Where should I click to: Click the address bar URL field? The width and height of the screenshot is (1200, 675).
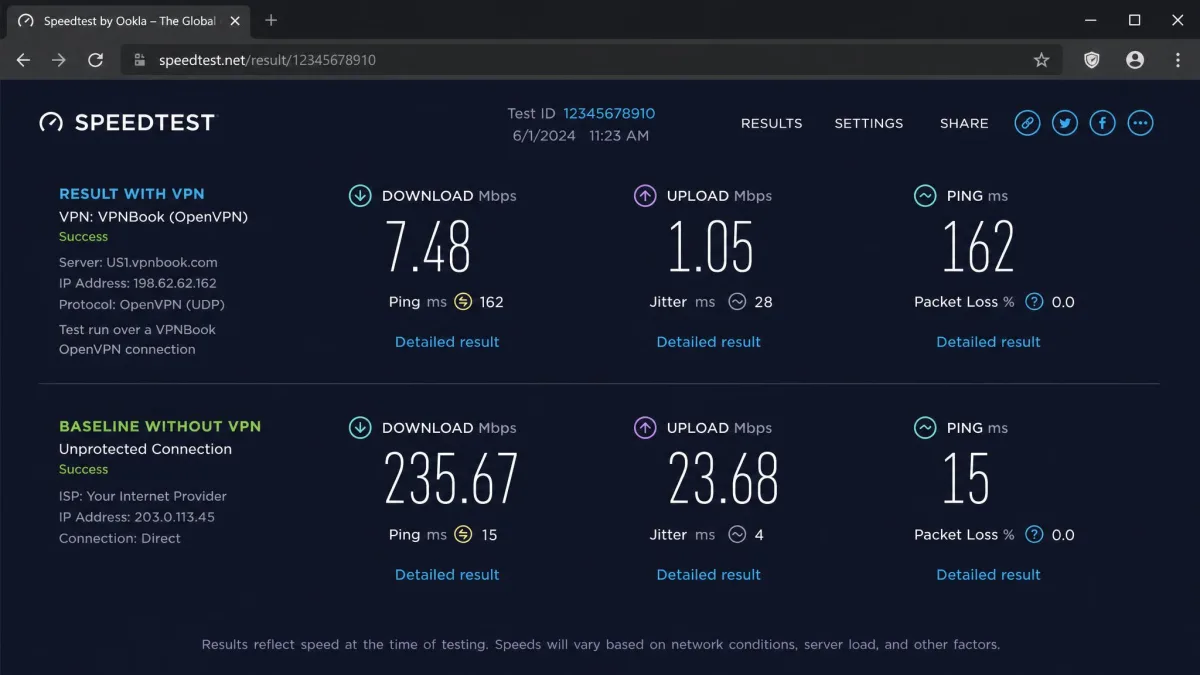point(590,60)
